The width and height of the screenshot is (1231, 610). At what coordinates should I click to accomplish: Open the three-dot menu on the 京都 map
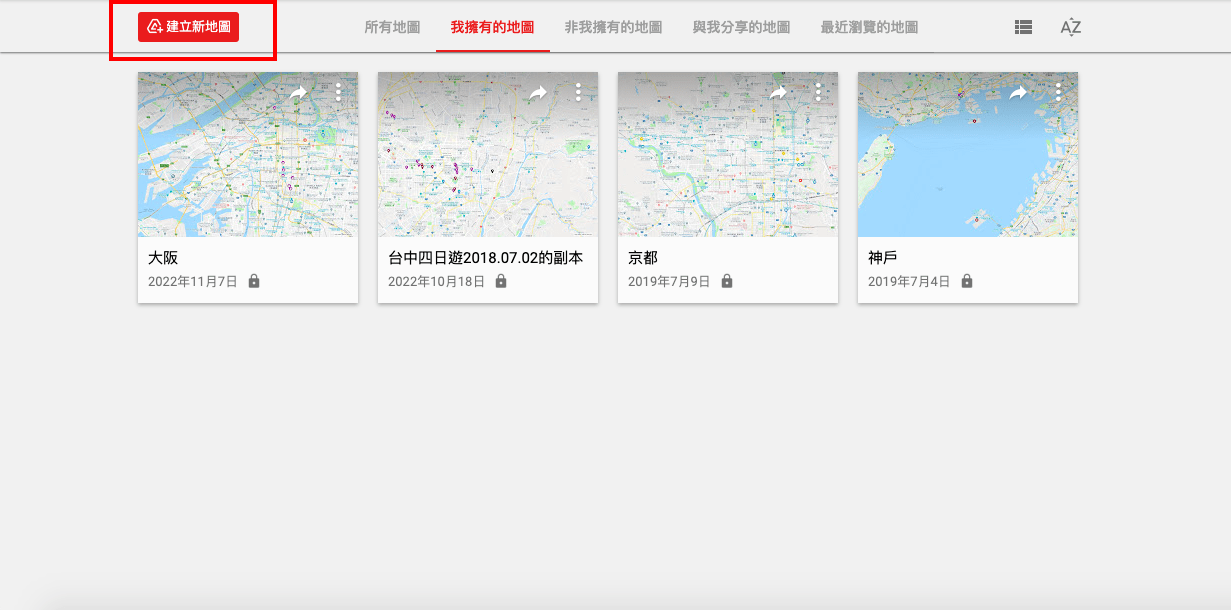tap(817, 92)
